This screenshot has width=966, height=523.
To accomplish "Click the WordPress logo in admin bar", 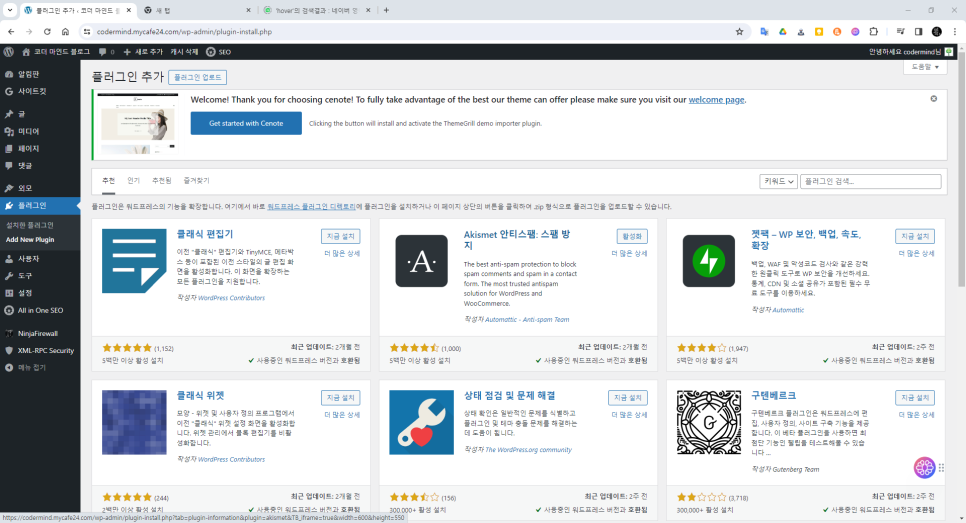I will coord(9,52).
